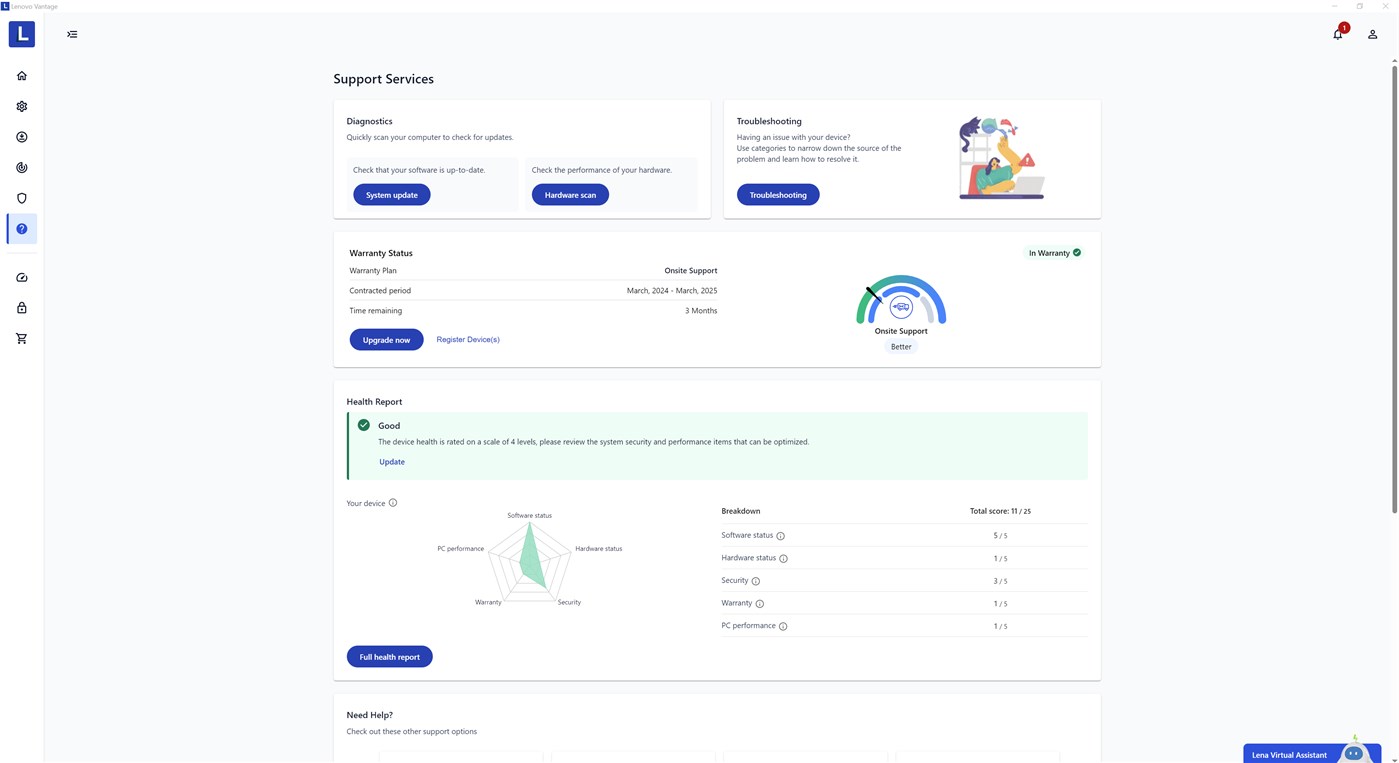Click the Lenovo L logo
The width and height of the screenshot is (1399, 763).
point(22,34)
